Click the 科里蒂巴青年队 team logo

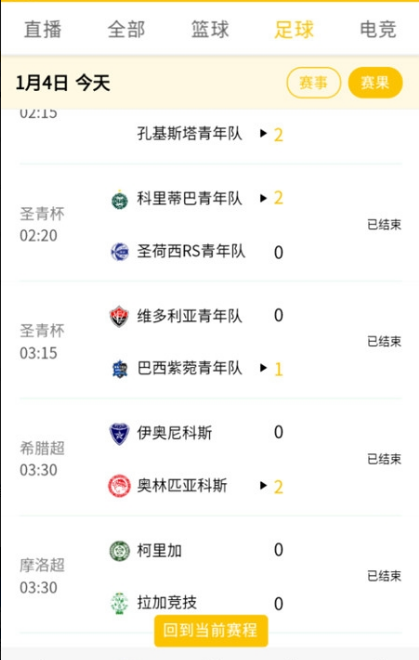point(120,199)
